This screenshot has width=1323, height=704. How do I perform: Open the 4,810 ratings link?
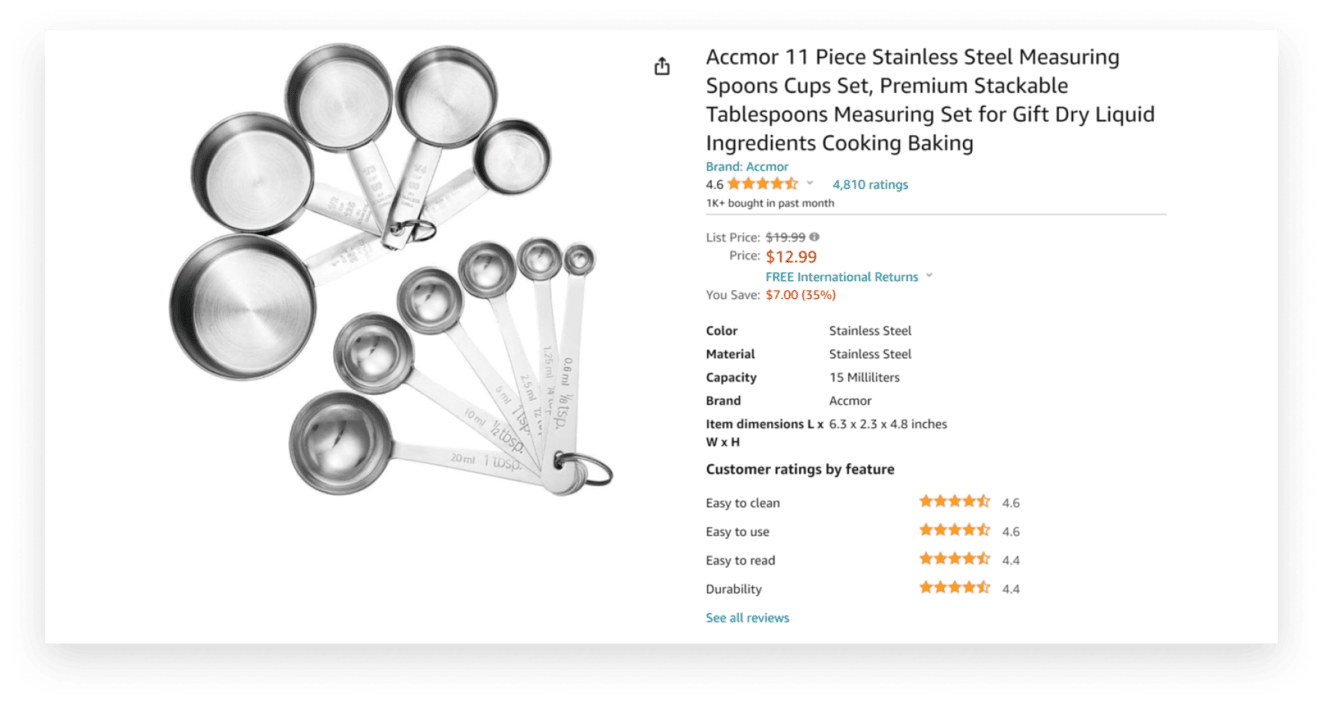pyautogui.click(x=870, y=184)
